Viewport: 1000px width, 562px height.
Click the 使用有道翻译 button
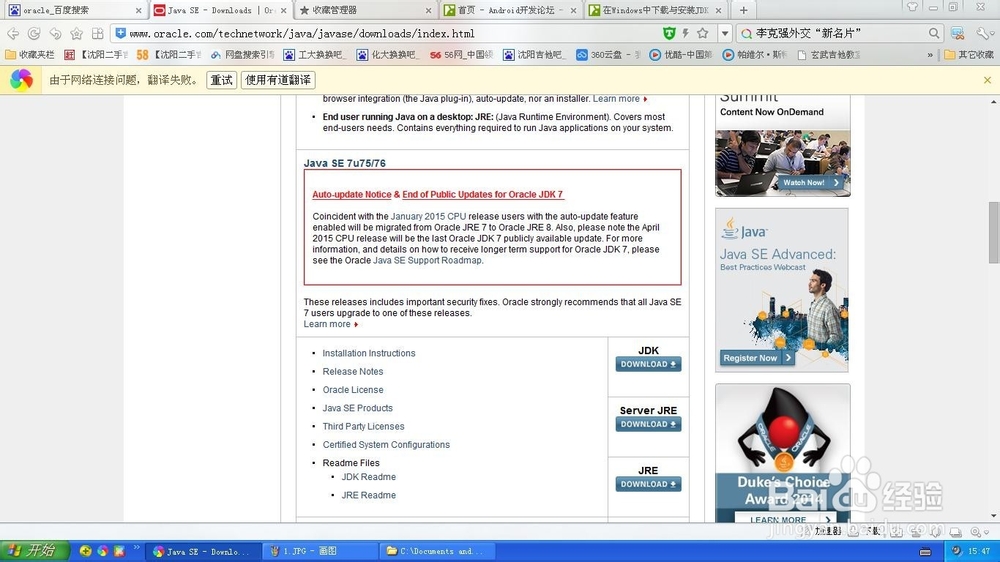[278, 80]
